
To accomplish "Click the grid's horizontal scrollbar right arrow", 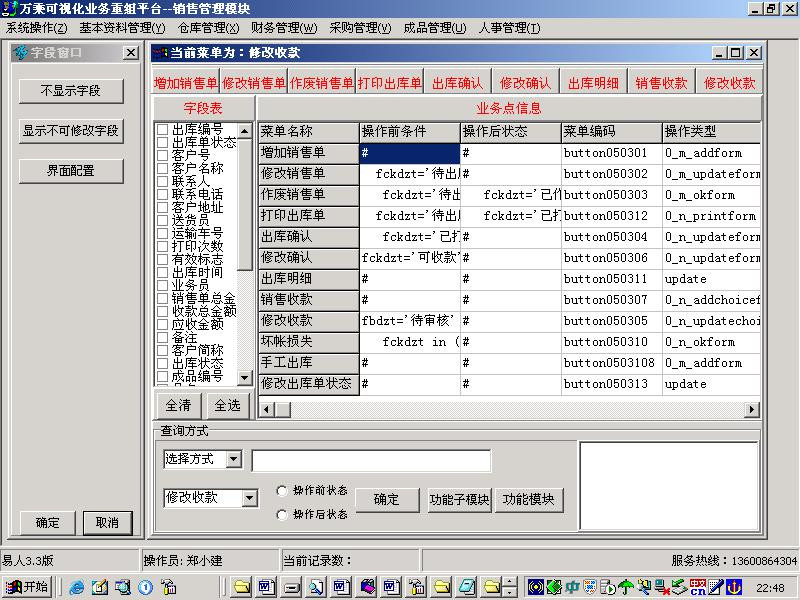I will point(752,409).
